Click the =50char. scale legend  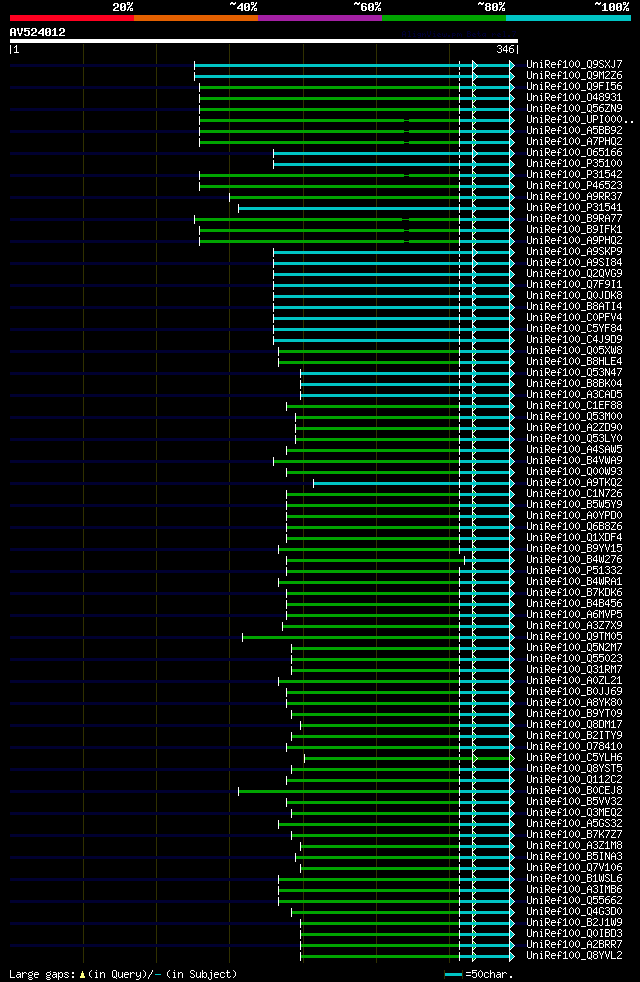click(479, 974)
